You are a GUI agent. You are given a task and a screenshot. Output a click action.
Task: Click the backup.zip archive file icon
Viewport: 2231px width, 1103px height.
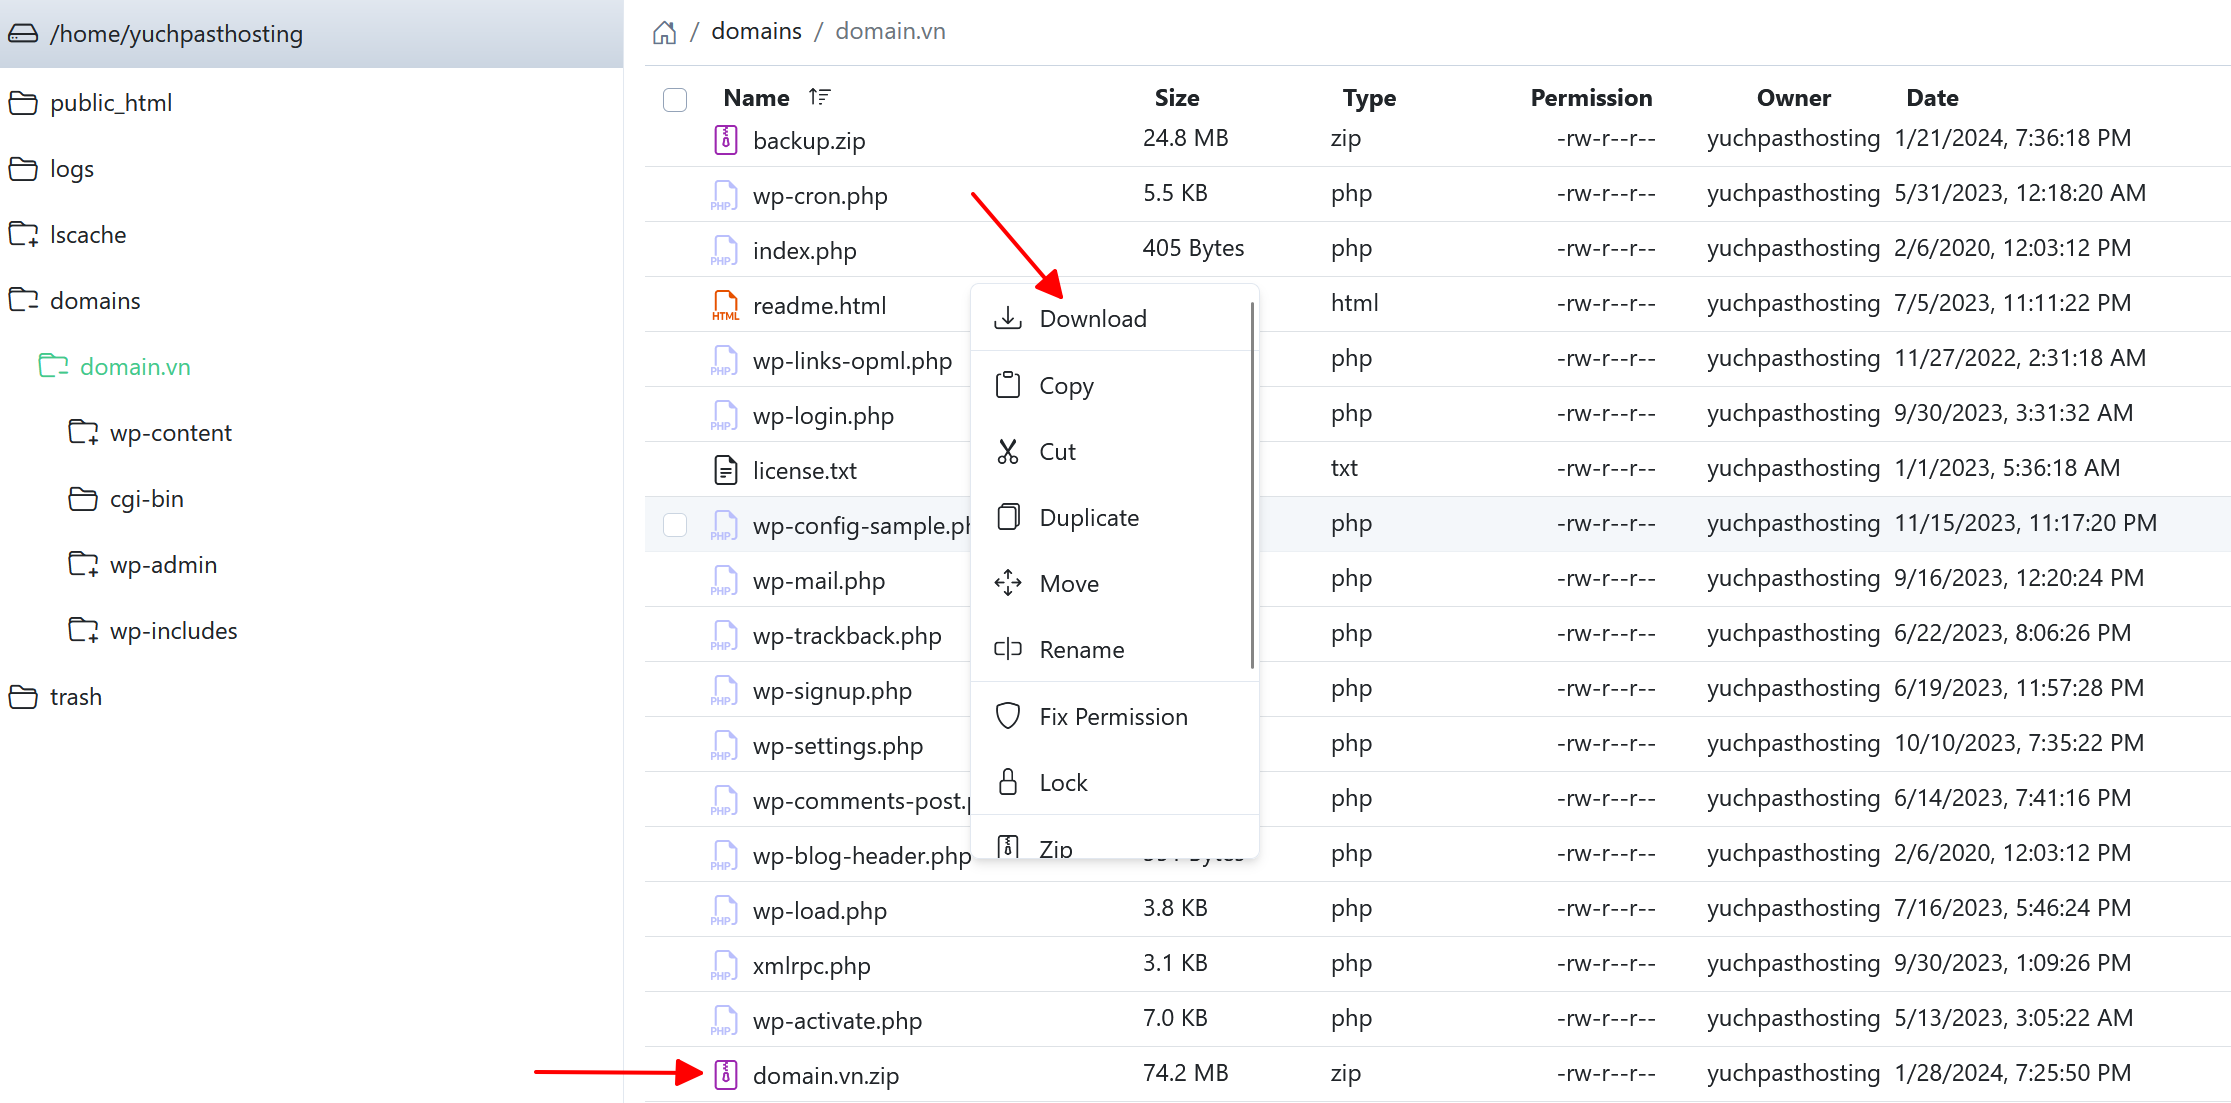tap(726, 140)
